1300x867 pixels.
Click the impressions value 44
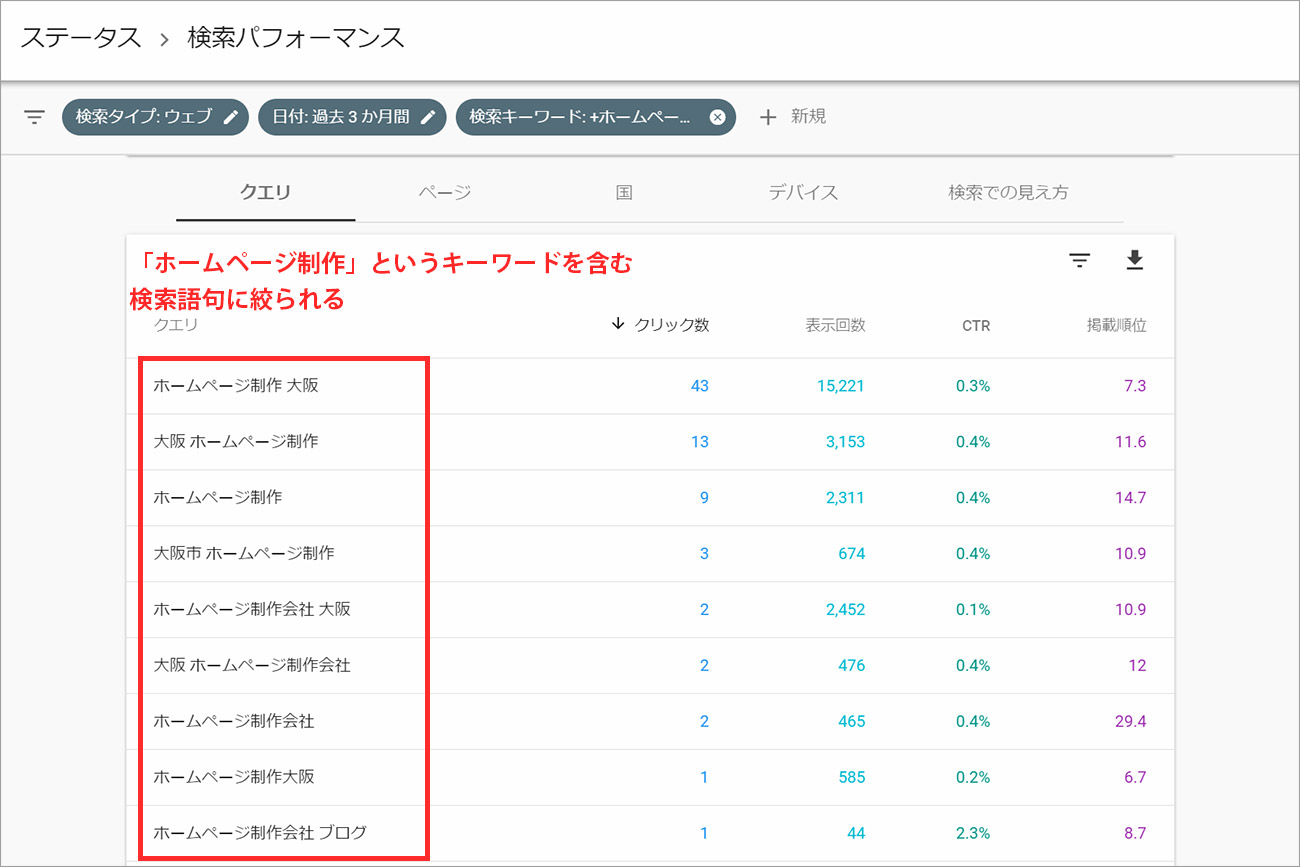(x=856, y=834)
